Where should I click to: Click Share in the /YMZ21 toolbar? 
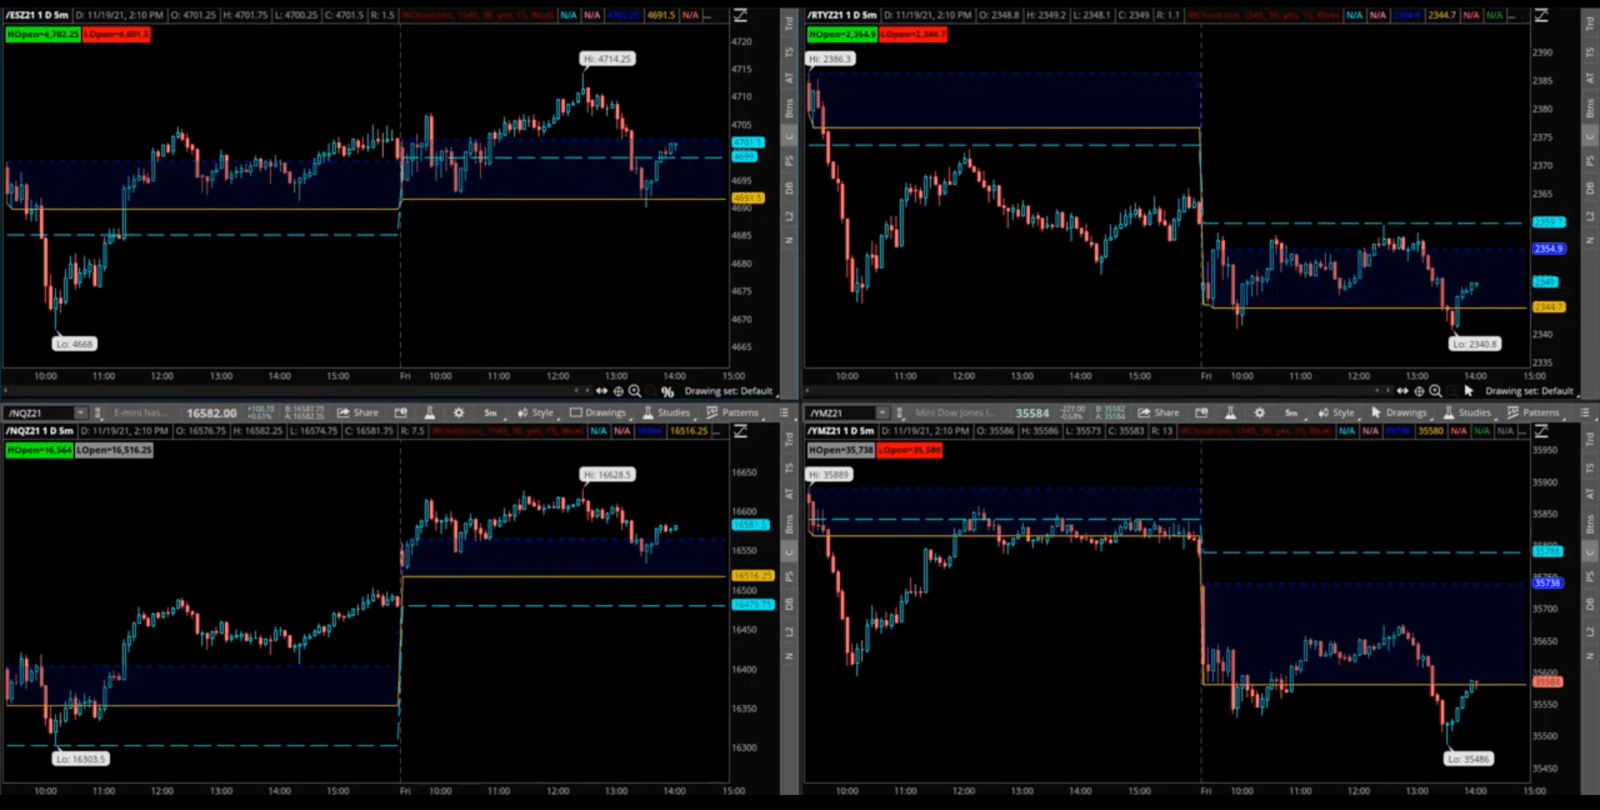click(x=1159, y=412)
